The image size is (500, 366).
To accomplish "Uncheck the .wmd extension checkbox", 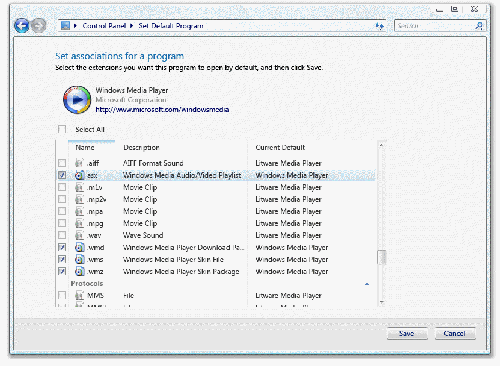I will point(62,247).
